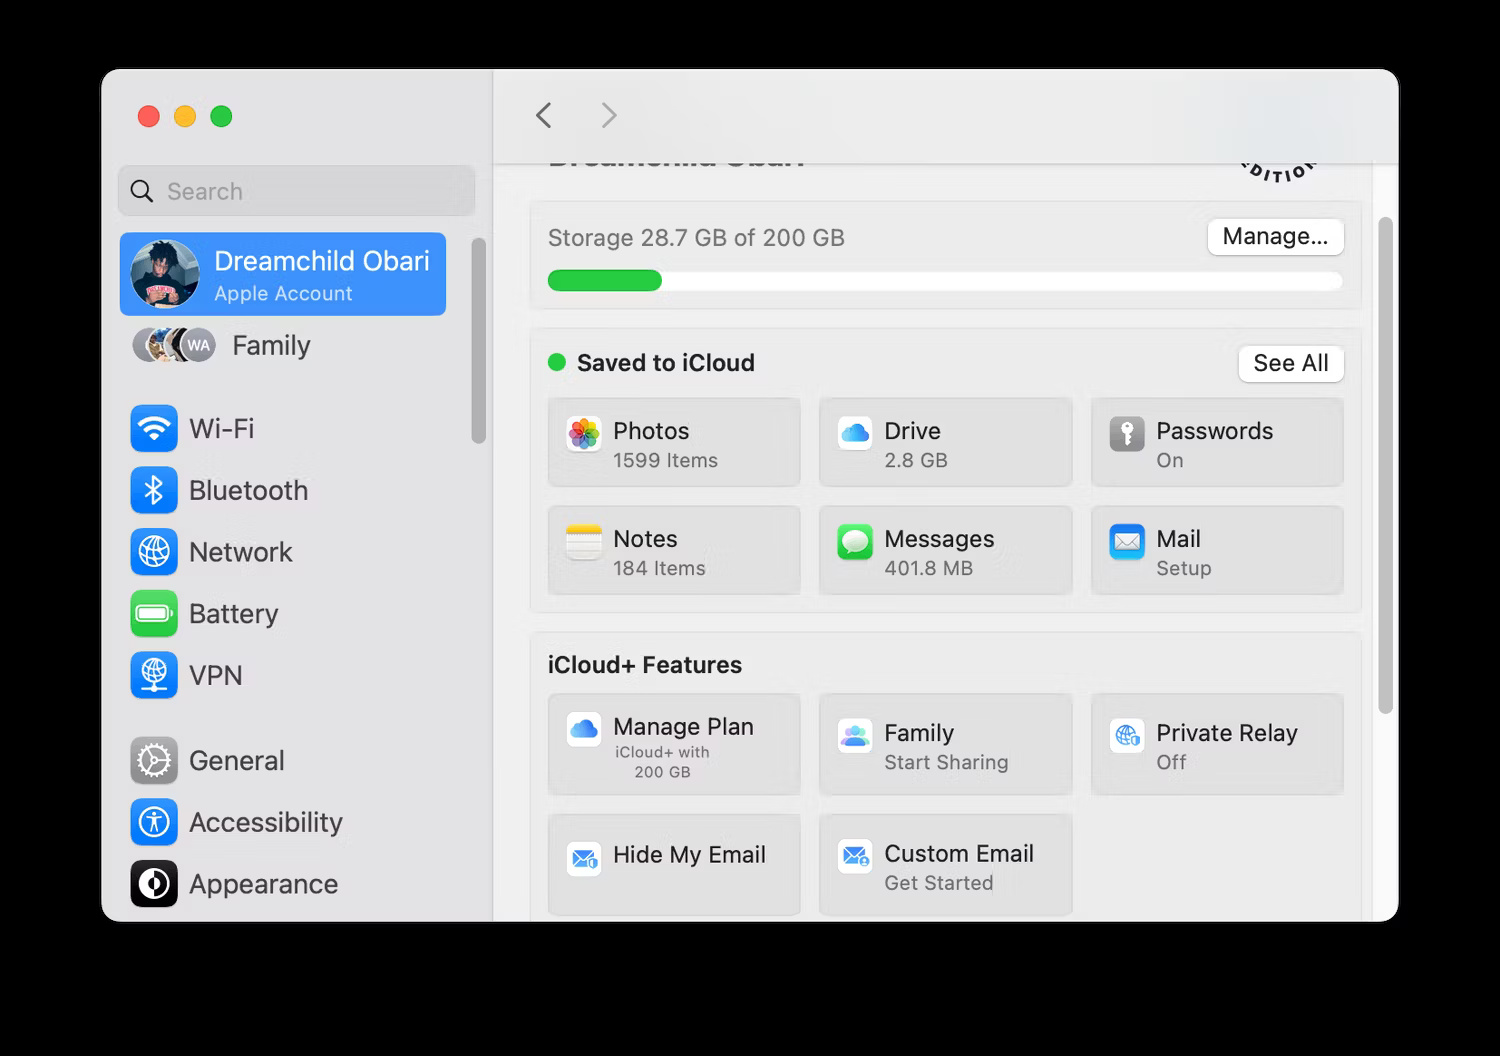Open VPN settings via its icon
Image resolution: width=1500 pixels, height=1056 pixels.
coord(153,675)
